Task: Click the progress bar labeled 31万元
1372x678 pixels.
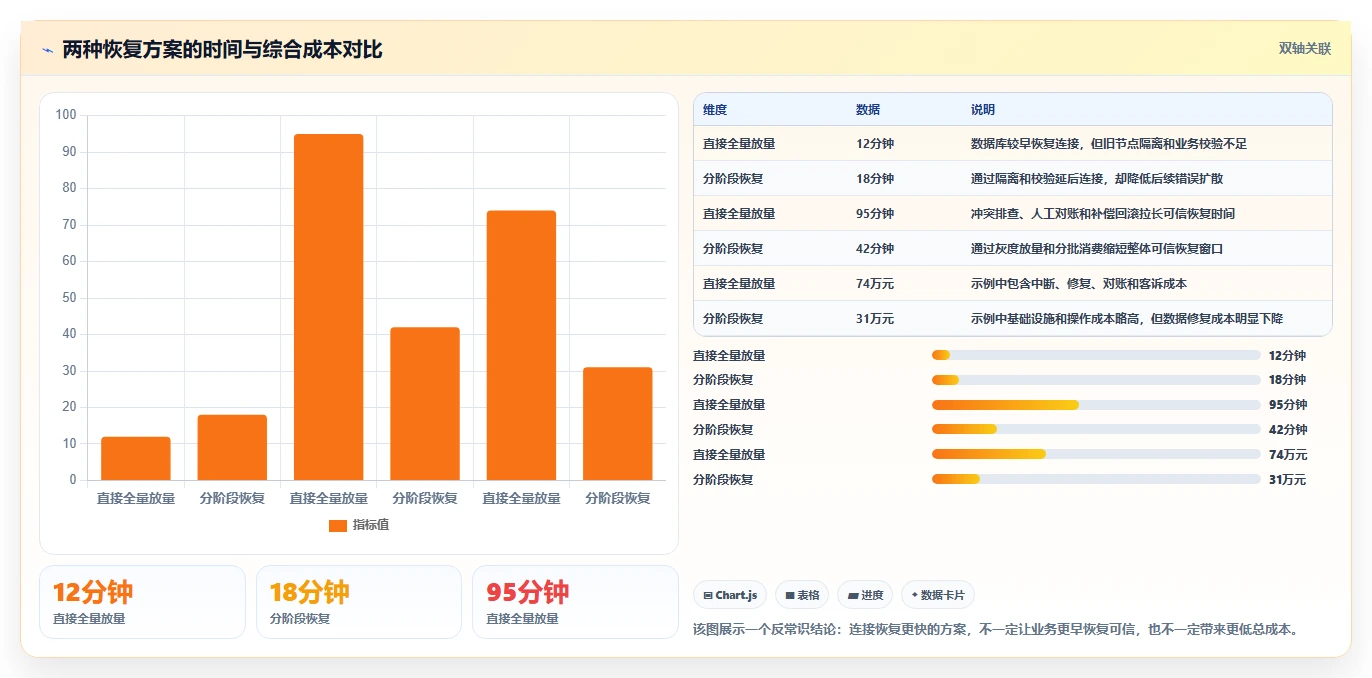Action: click(1096, 479)
